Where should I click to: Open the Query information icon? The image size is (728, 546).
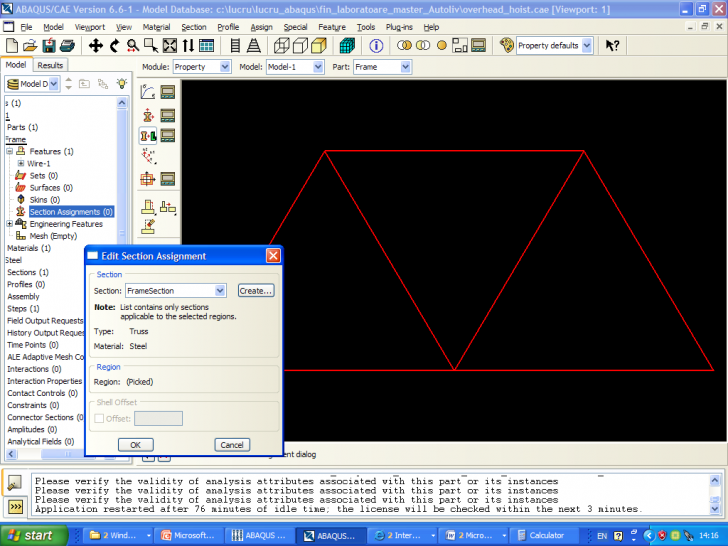(x=376, y=46)
